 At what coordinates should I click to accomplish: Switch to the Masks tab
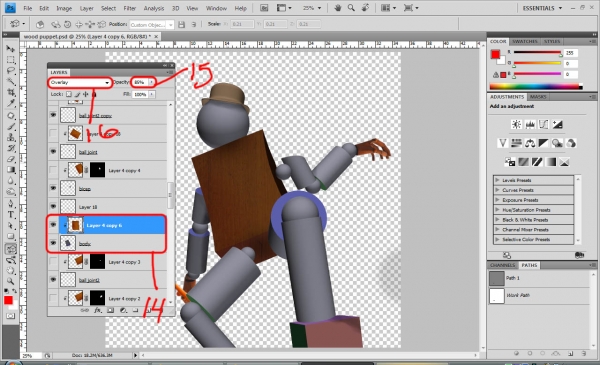click(x=538, y=97)
